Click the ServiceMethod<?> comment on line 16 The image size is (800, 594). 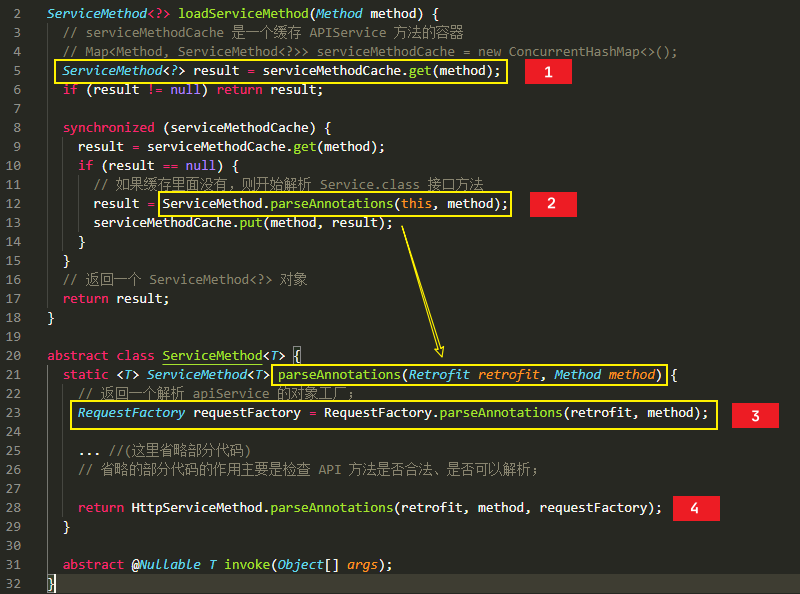point(185,280)
